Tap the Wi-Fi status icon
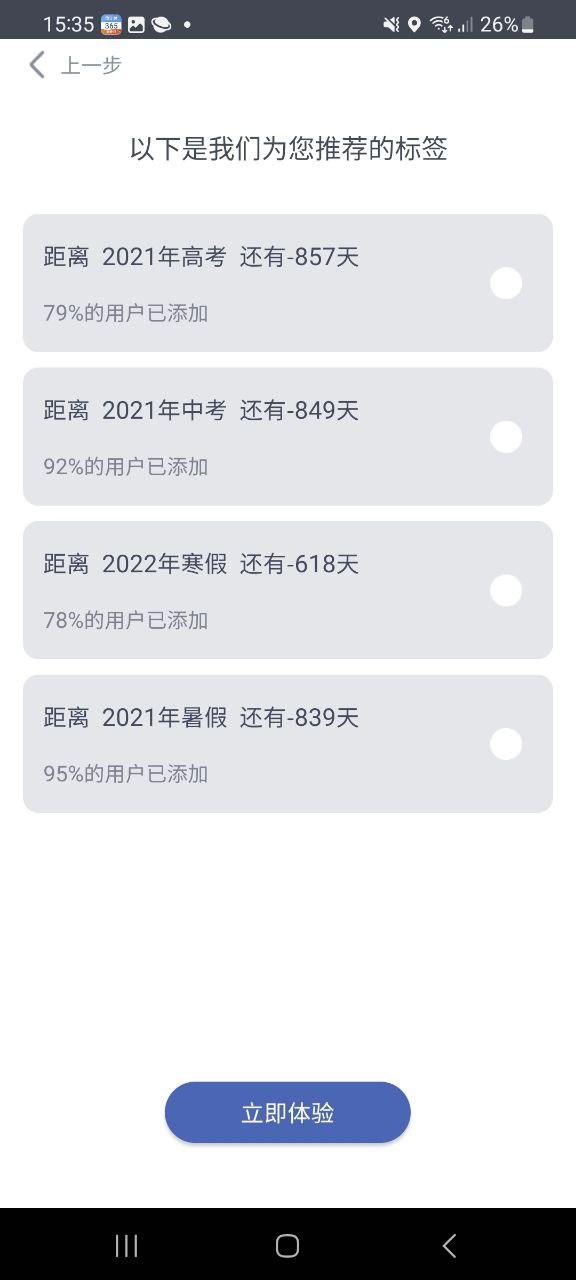Viewport: 576px width, 1280px height. 441,18
